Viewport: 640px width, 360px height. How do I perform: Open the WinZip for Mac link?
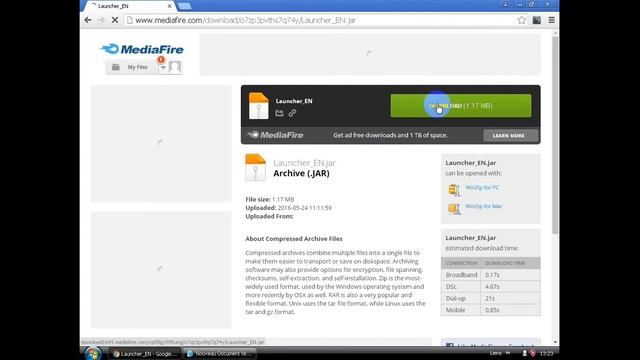(484, 207)
